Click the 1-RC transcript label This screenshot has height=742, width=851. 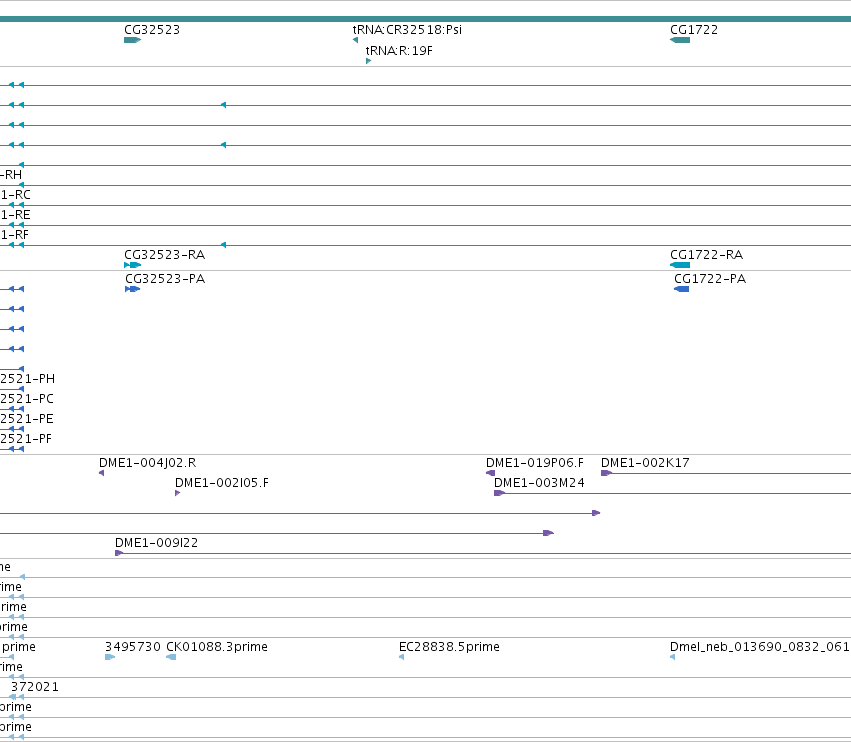pyautogui.click(x=15, y=195)
